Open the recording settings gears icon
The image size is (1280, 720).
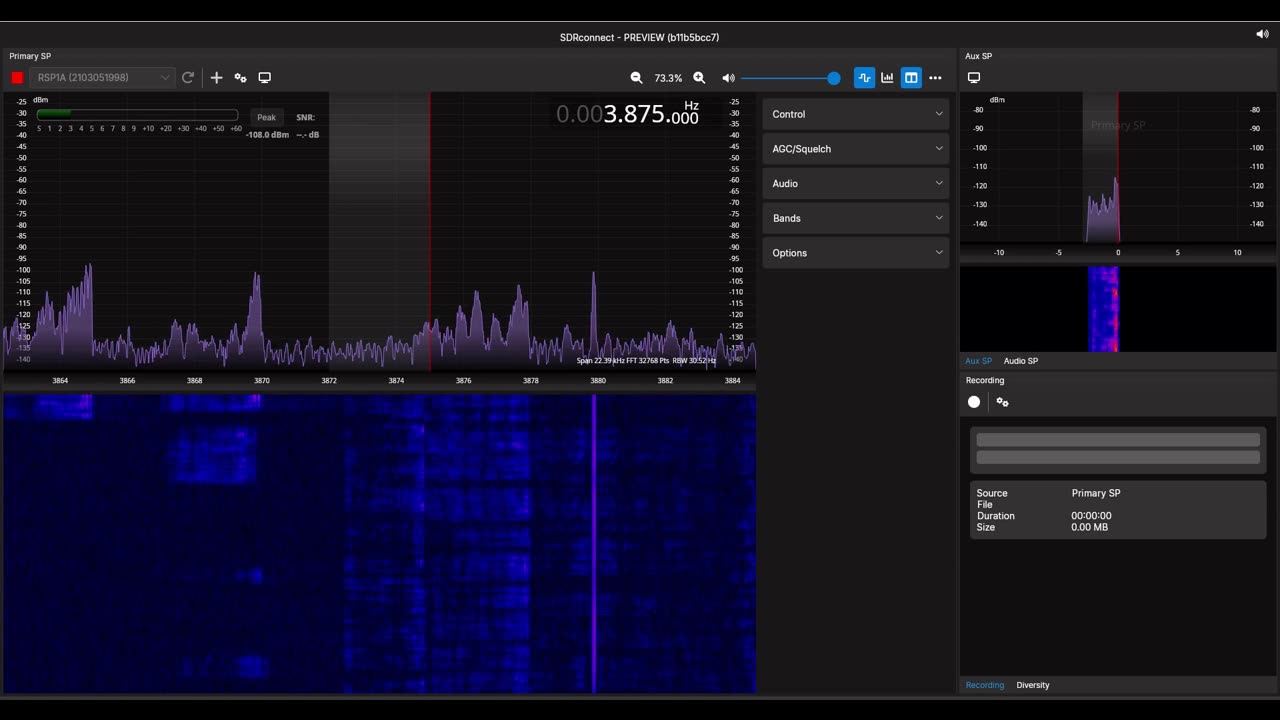(x=1002, y=402)
